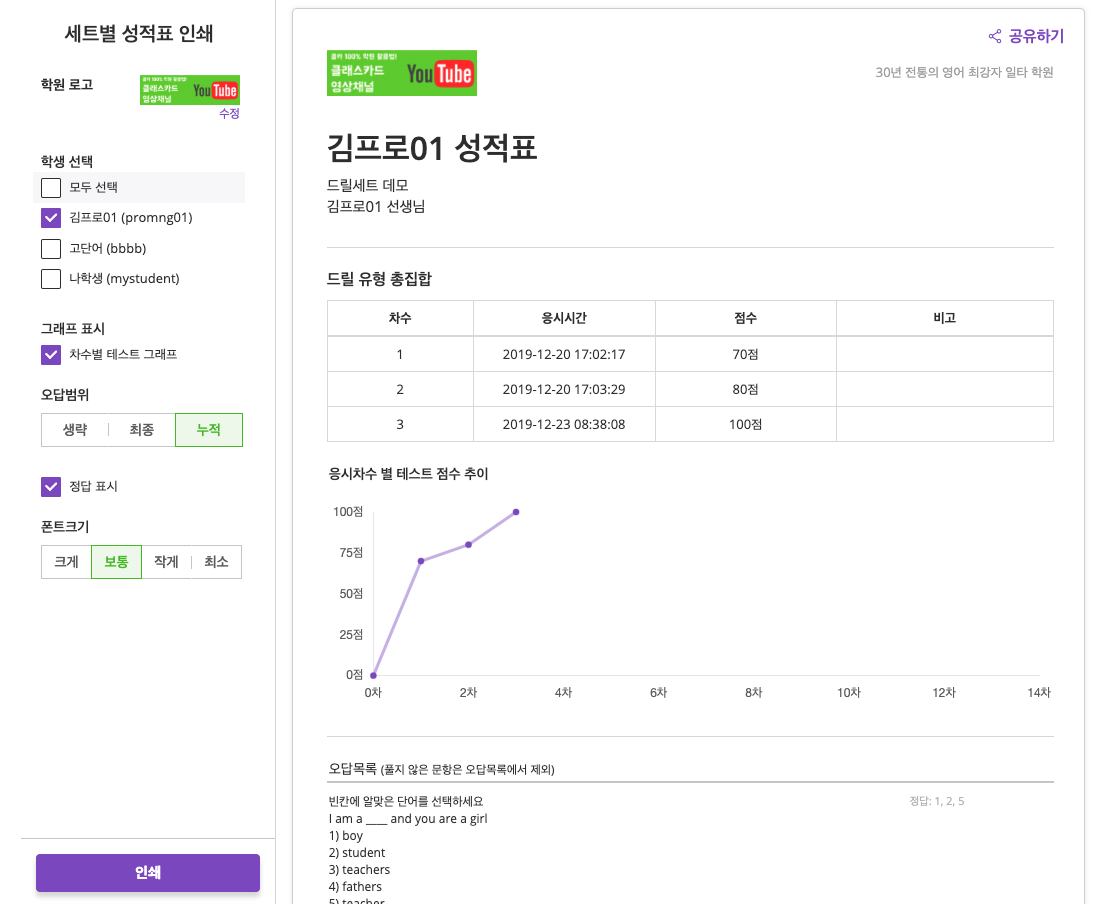Check the 모두 선택 checkbox
1109x904 pixels.
click(x=51, y=188)
